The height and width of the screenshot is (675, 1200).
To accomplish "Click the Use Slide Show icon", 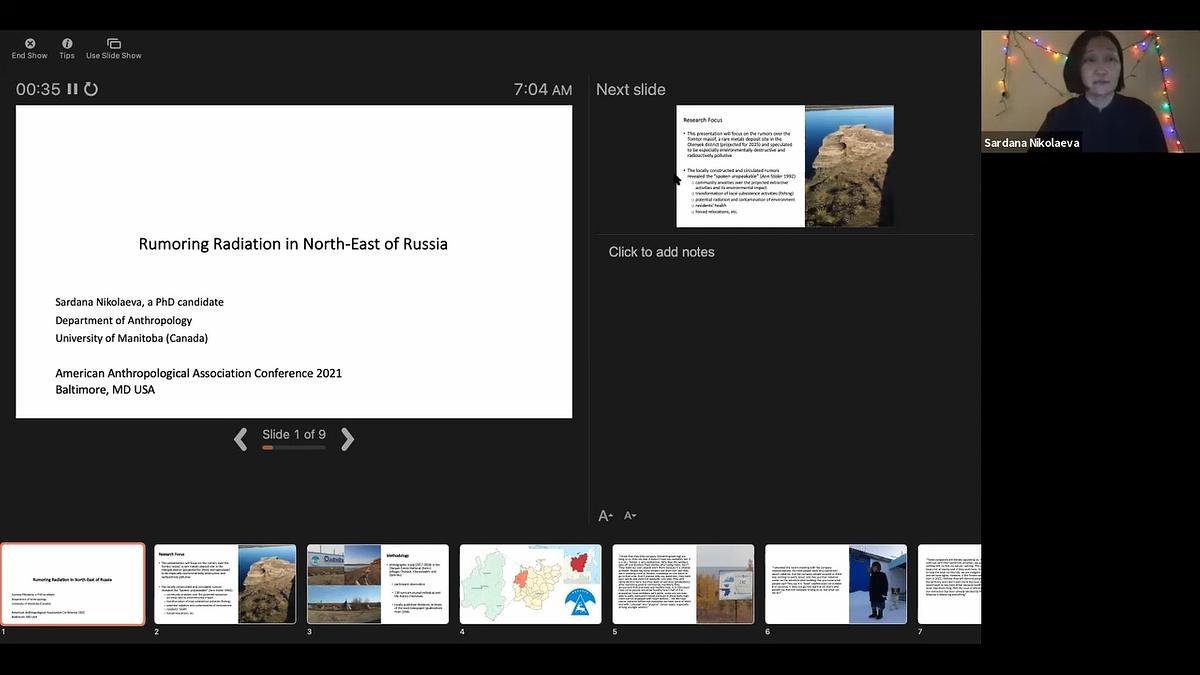I will [114, 44].
